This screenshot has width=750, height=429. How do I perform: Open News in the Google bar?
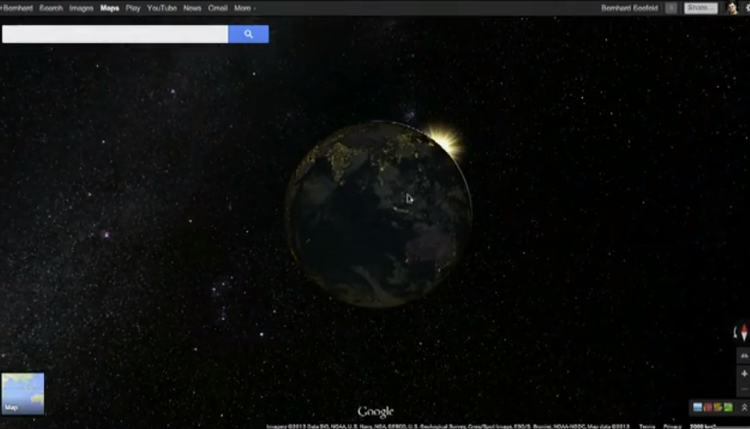(192, 8)
